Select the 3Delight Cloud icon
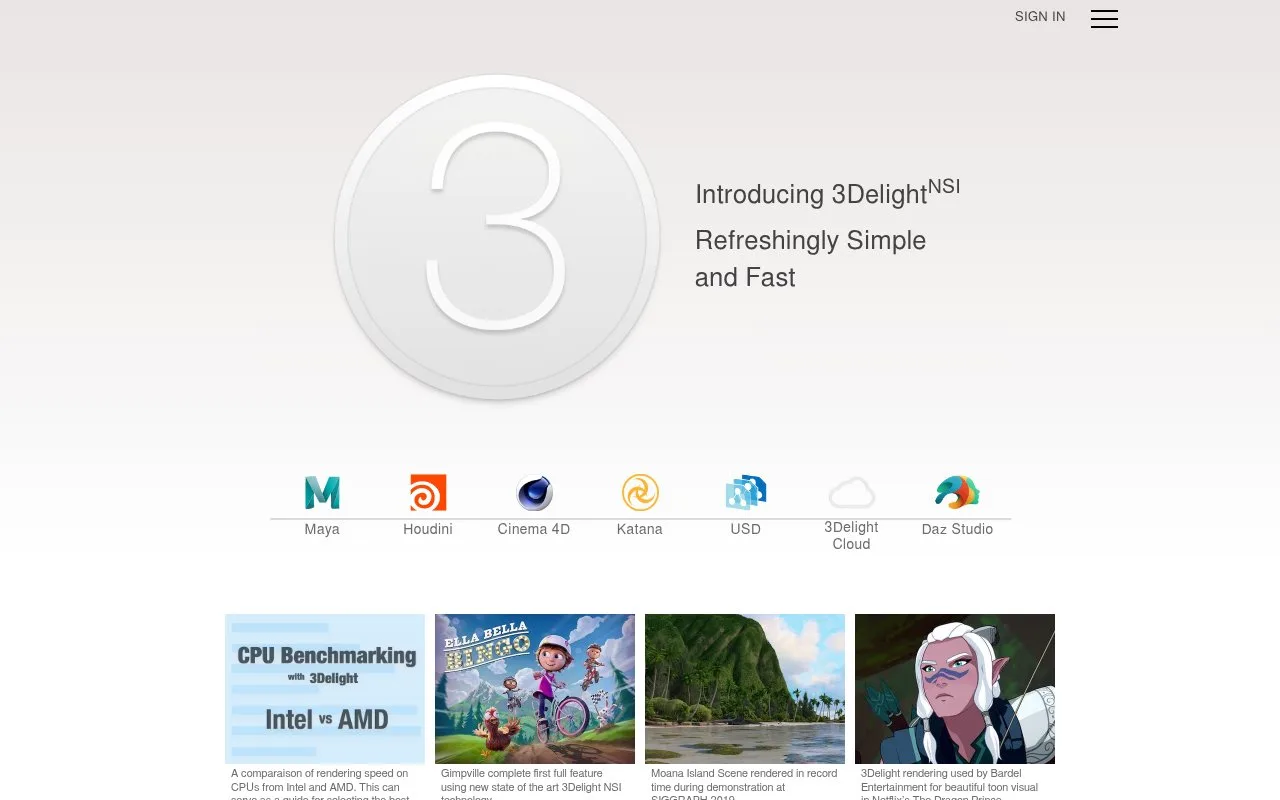This screenshot has width=1280, height=800. coord(852,493)
